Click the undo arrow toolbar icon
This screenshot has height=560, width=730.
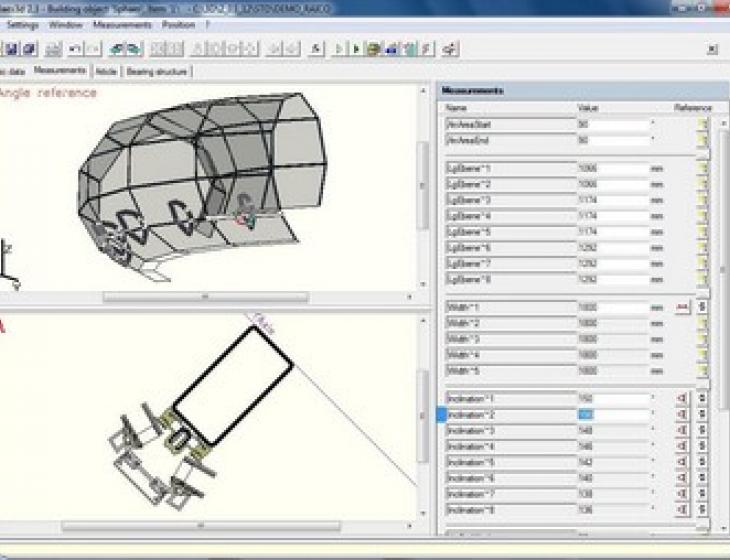point(74,48)
